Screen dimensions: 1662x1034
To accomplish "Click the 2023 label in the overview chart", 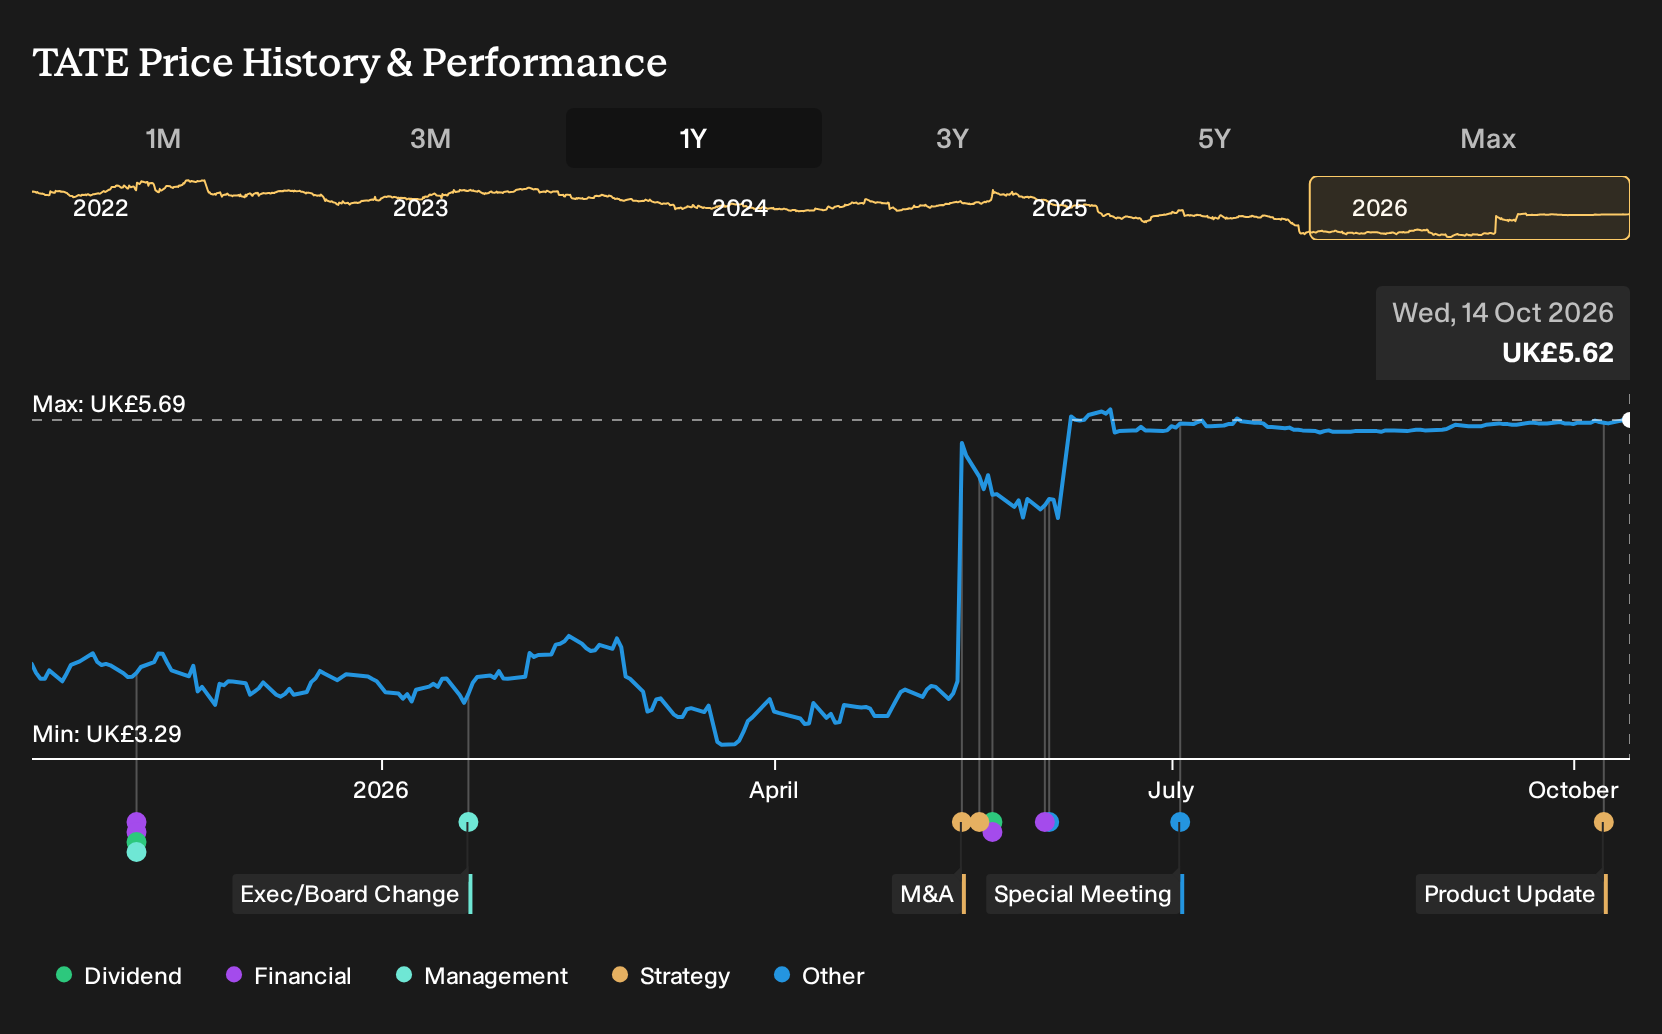I will pyautogui.click(x=420, y=208).
